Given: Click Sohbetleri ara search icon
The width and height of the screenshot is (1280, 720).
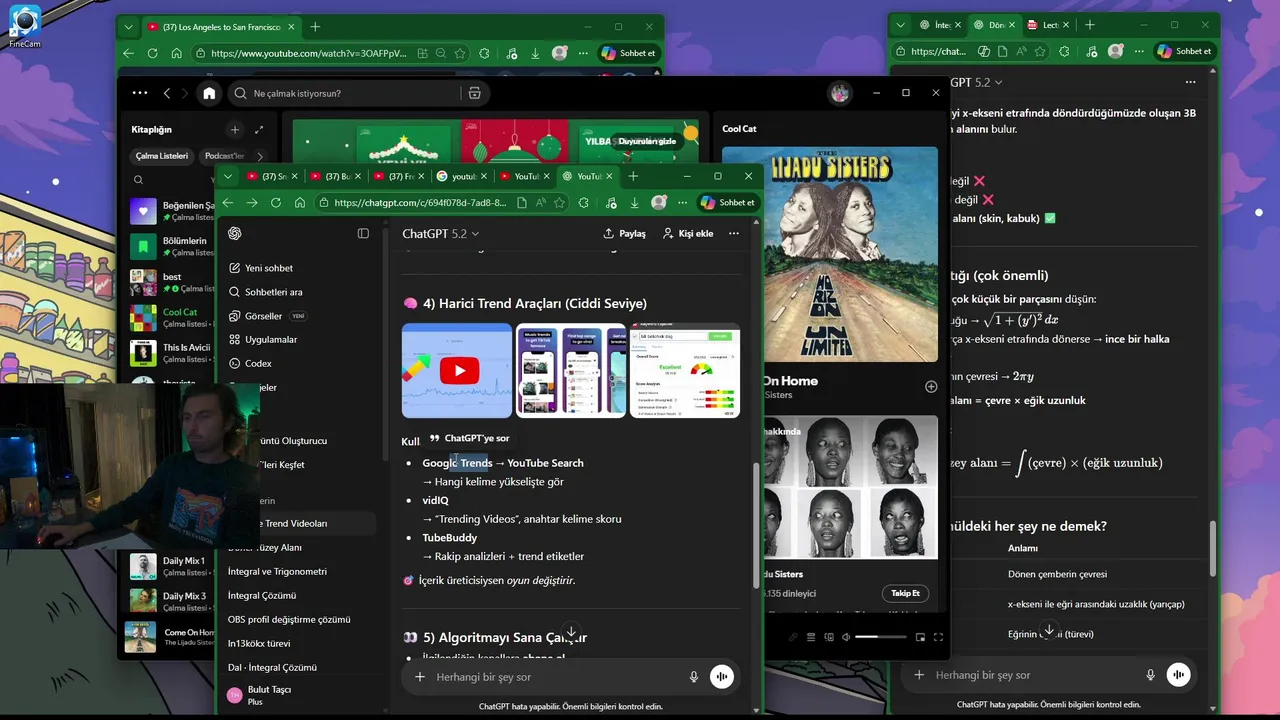Looking at the screenshot, I should [234, 292].
